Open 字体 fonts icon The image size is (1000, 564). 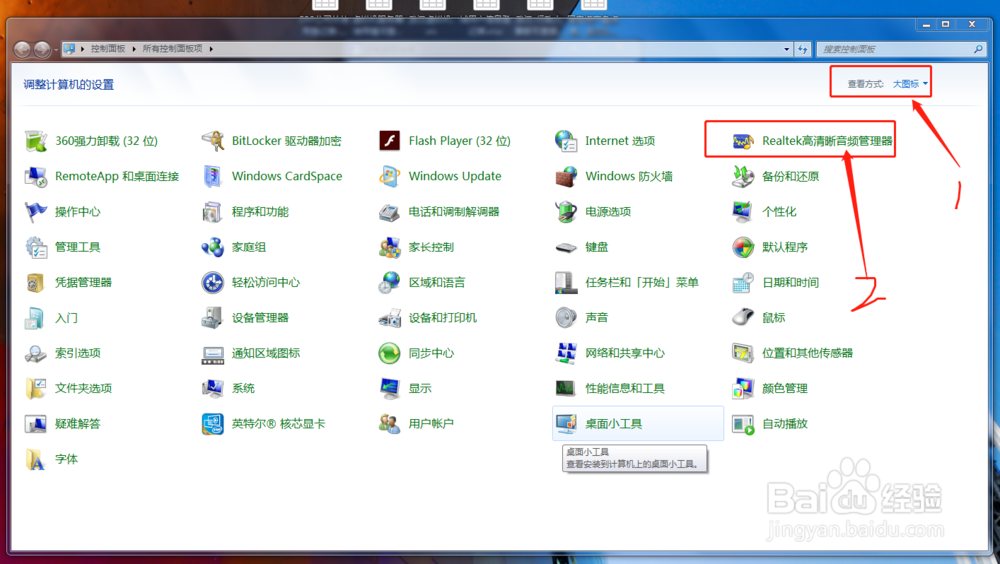point(36,459)
